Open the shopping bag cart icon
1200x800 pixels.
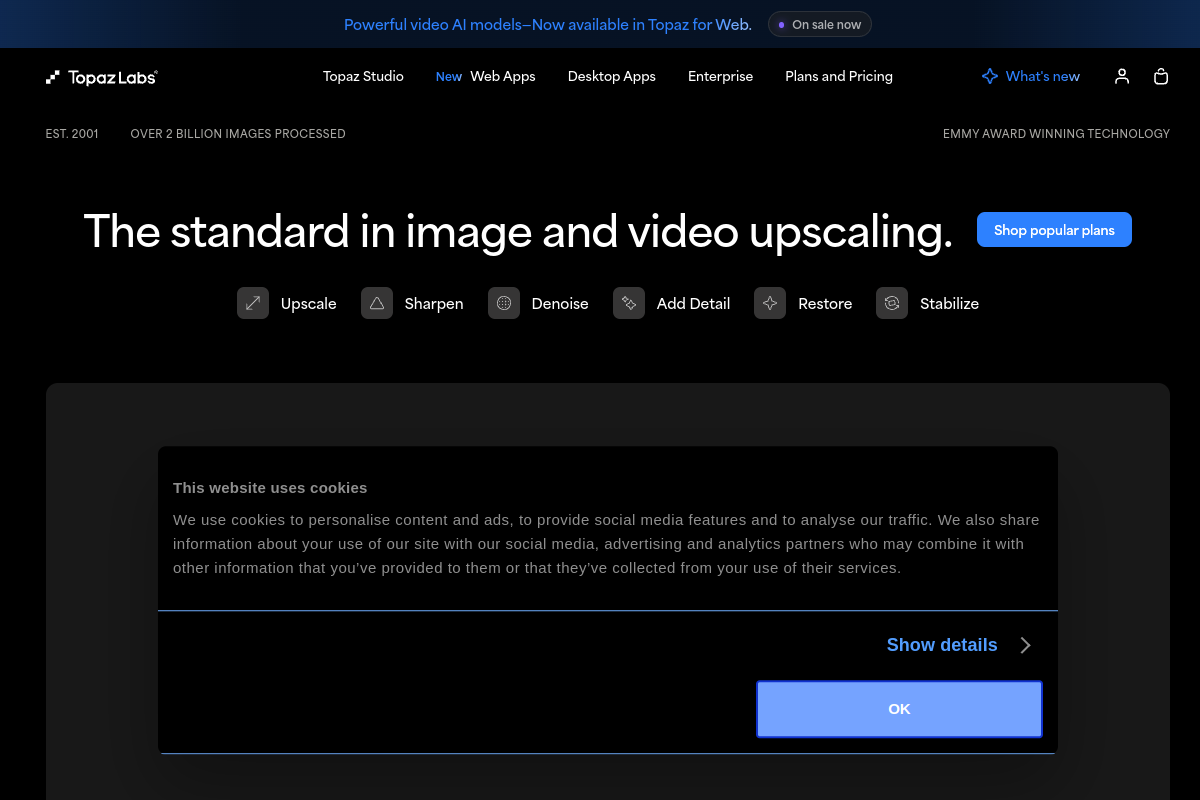1161,76
